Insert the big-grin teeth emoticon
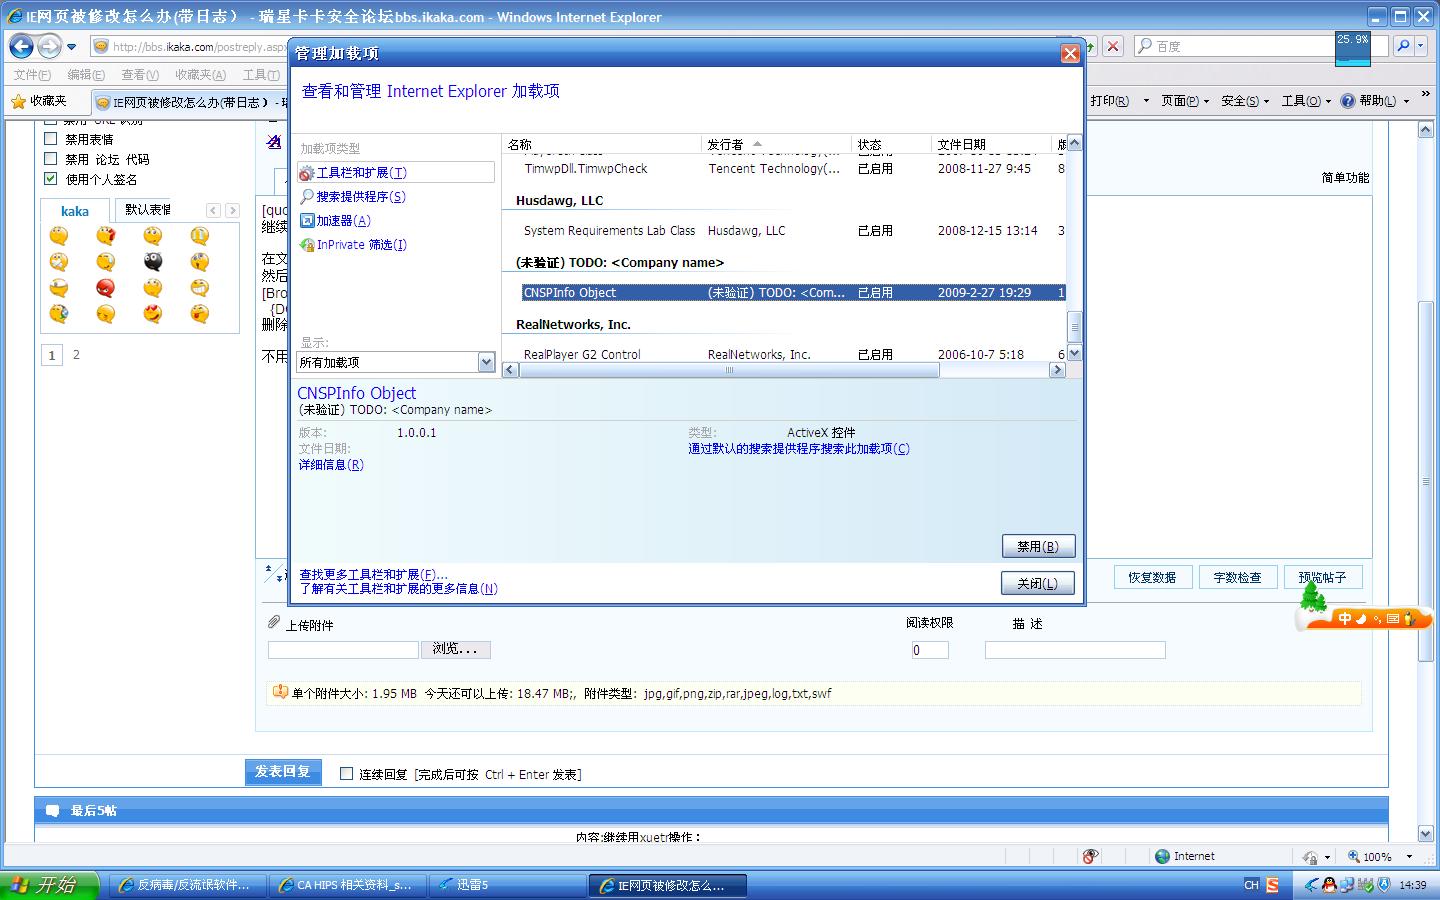Screen dimensions: 1440x900 (x=199, y=288)
